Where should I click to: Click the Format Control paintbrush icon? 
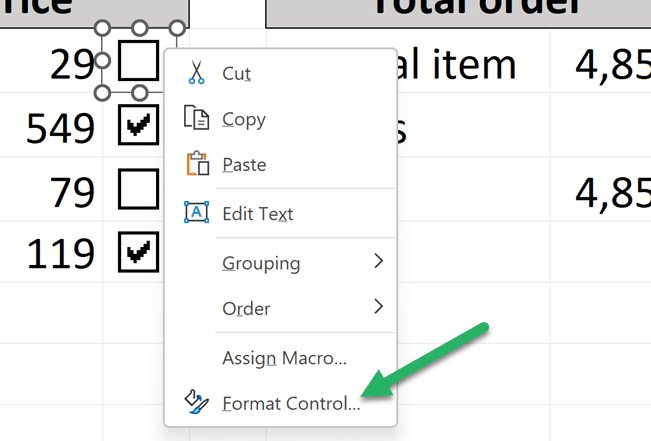pyautogui.click(x=196, y=402)
